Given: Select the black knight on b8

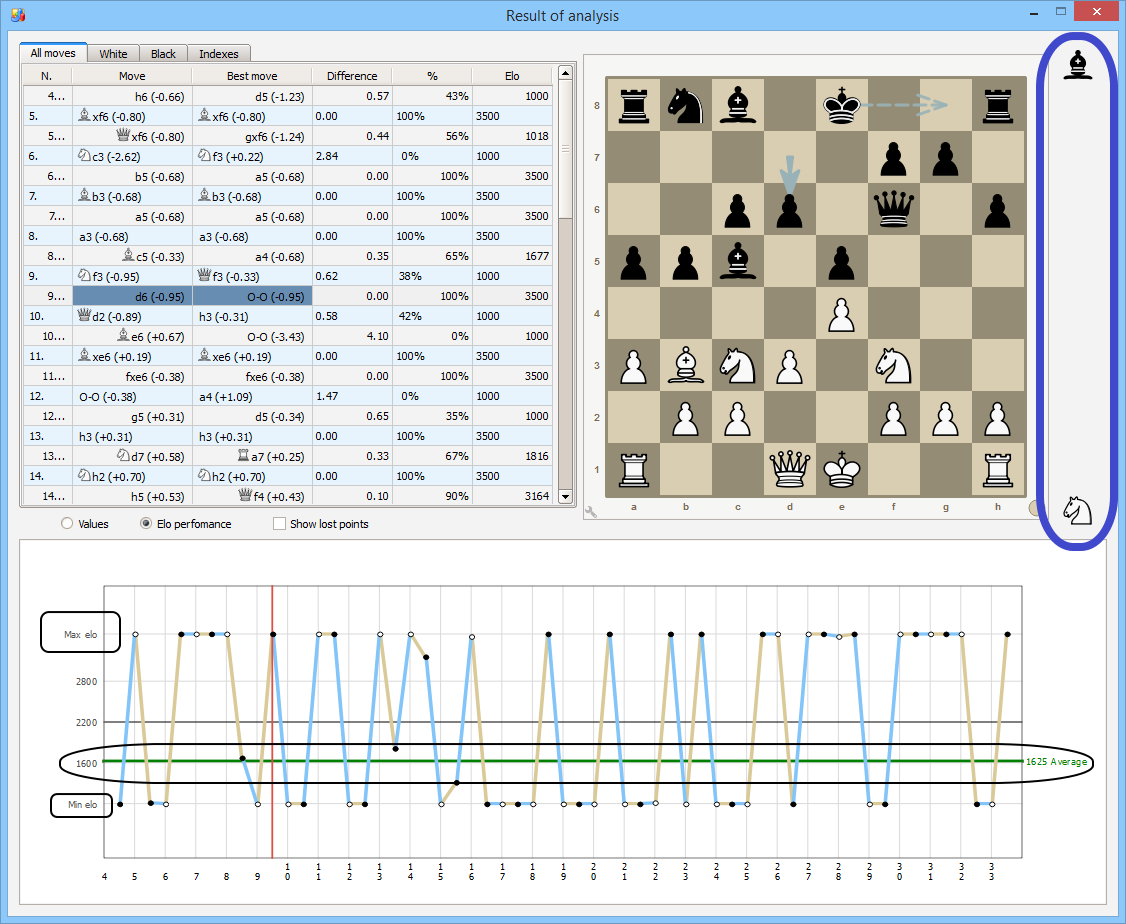Looking at the screenshot, I should 685,106.
